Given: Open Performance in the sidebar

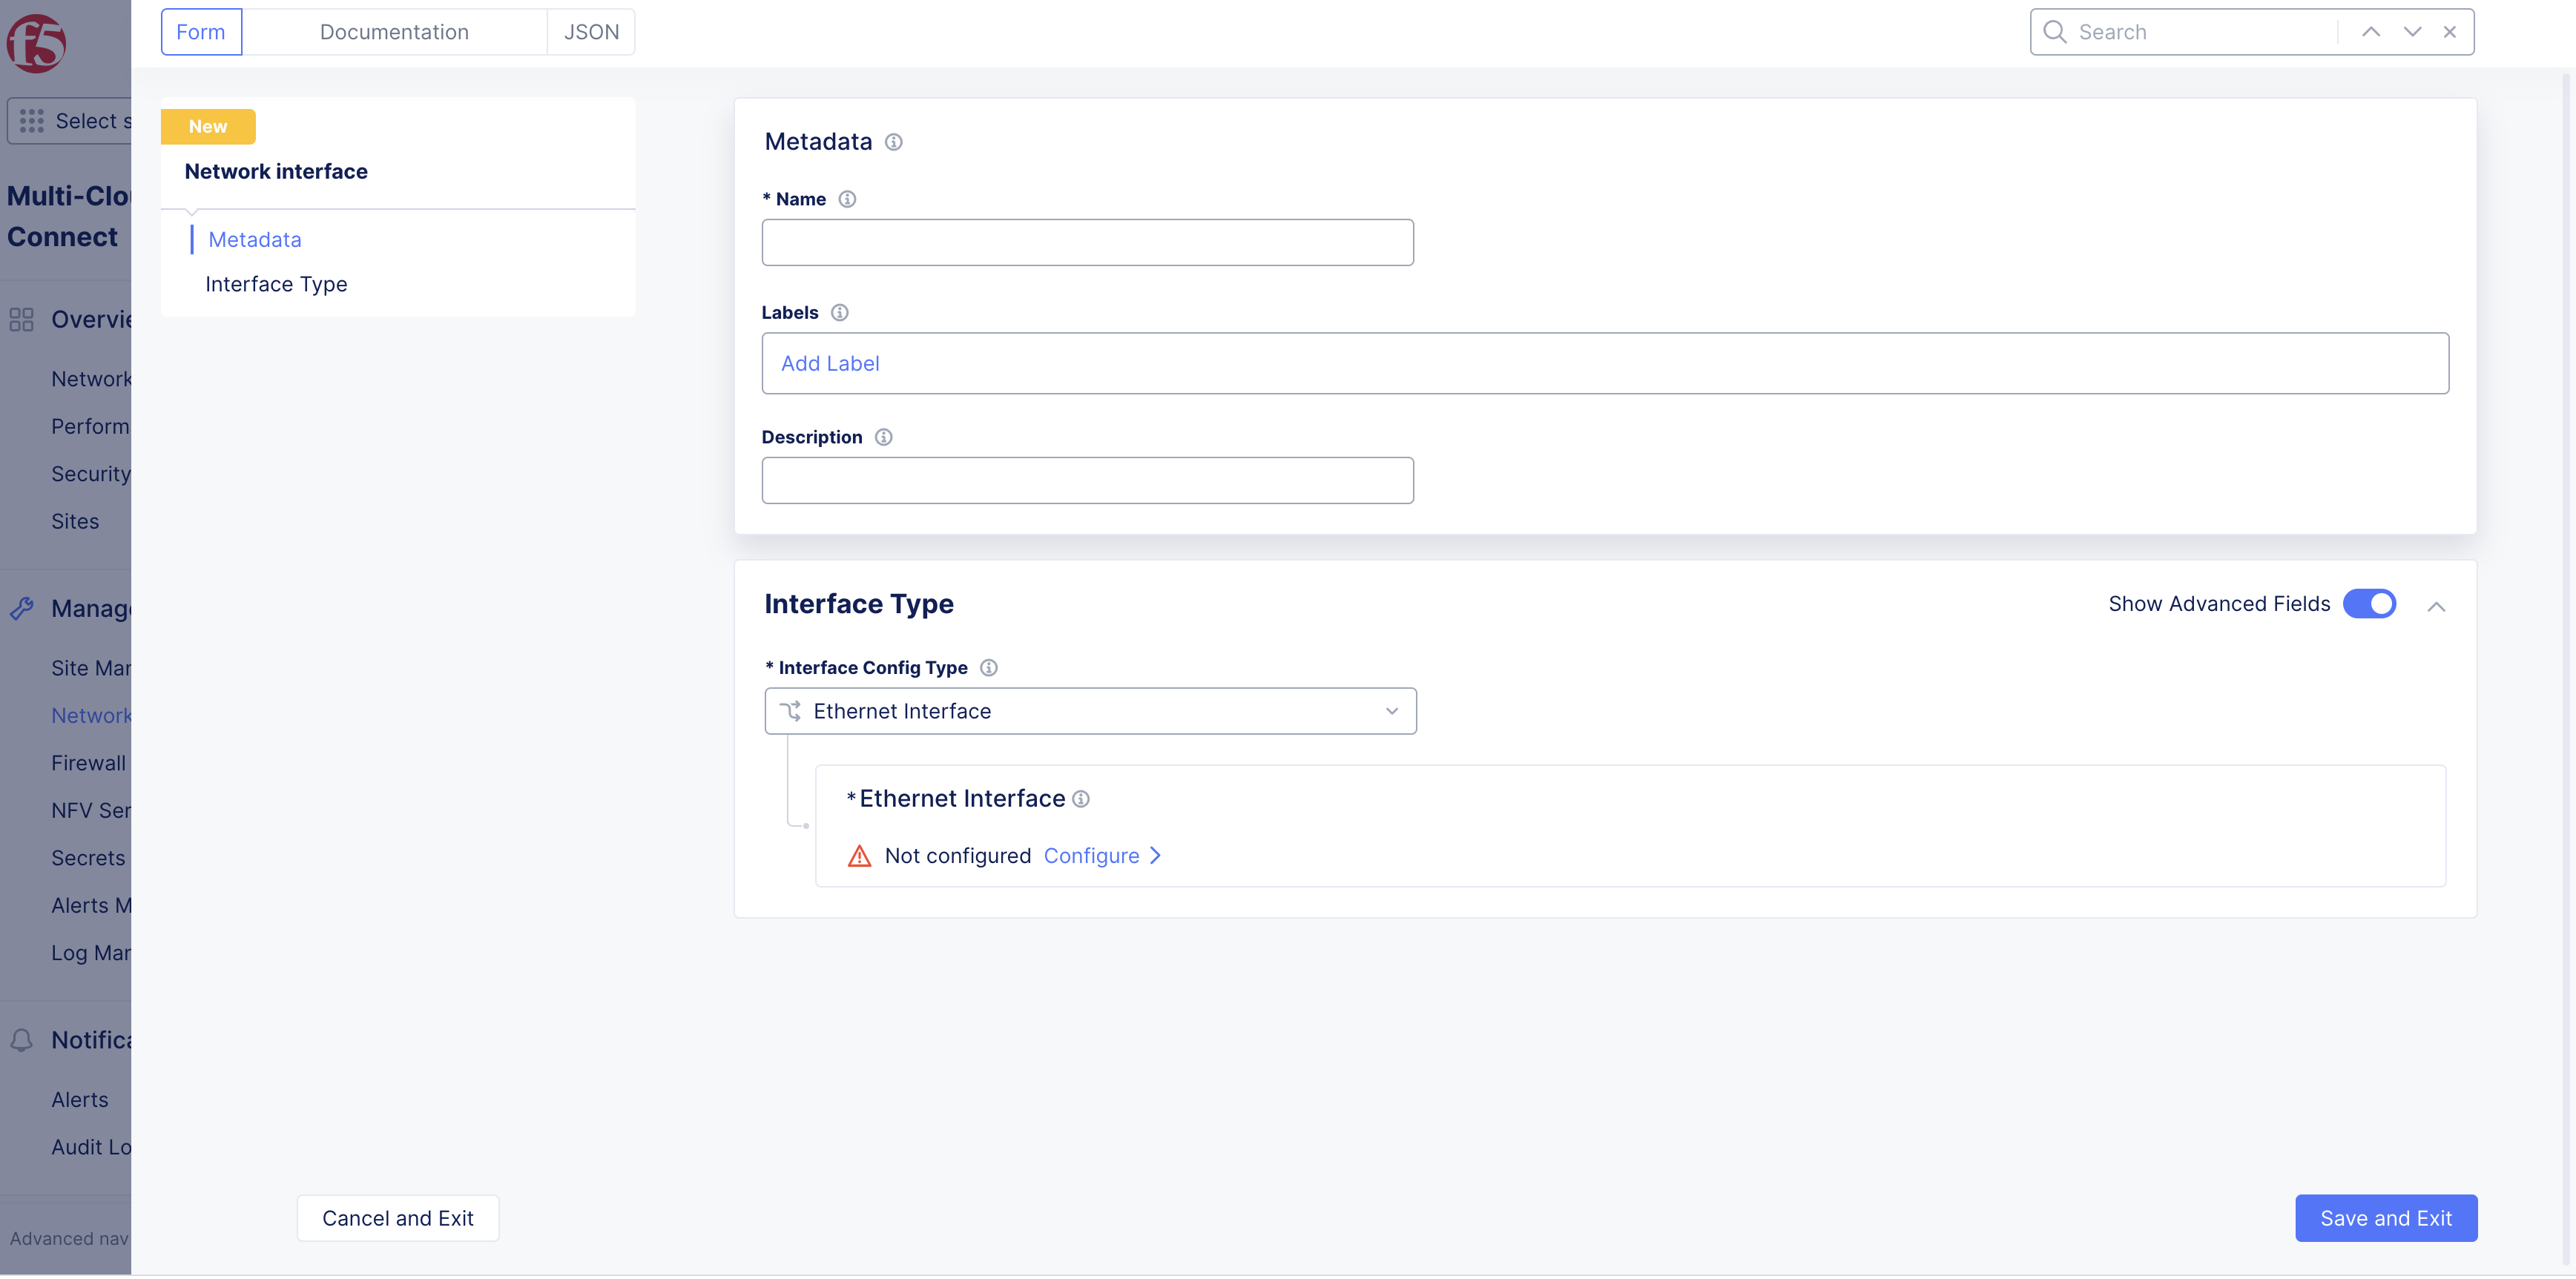Looking at the screenshot, I should tap(91, 427).
